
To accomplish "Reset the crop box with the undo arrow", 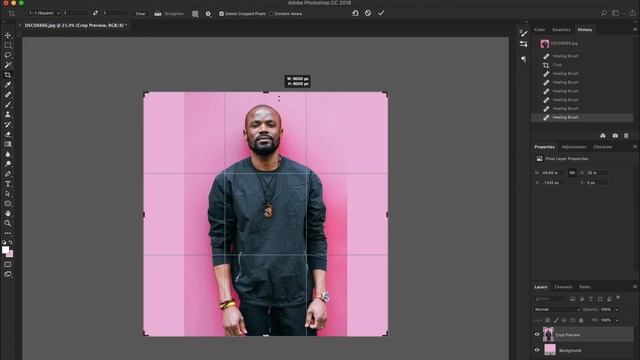I will click(x=355, y=13).
